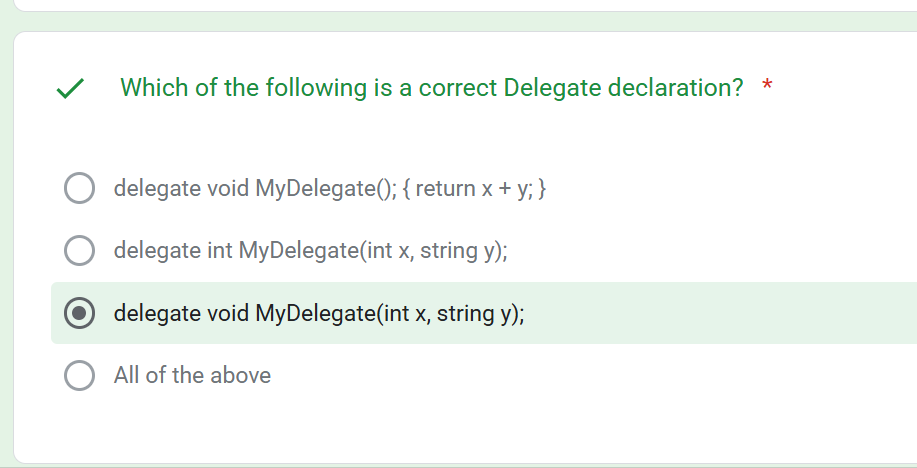Select the radio button for 'return x + y' option

pos(80,188)
